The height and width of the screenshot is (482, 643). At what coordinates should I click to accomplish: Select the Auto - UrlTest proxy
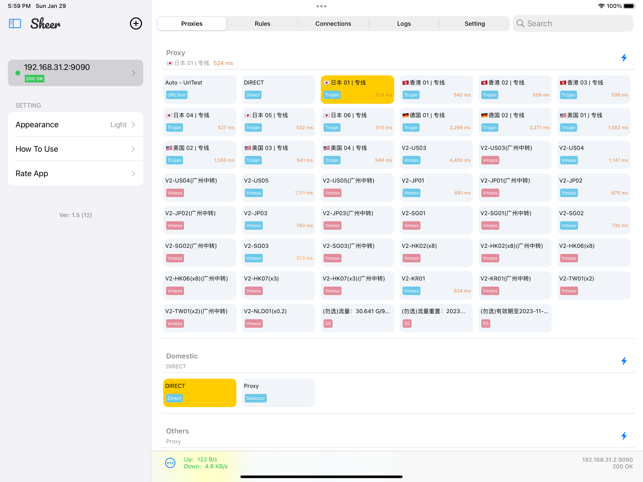pyautogui.click(x=200, y=89)
